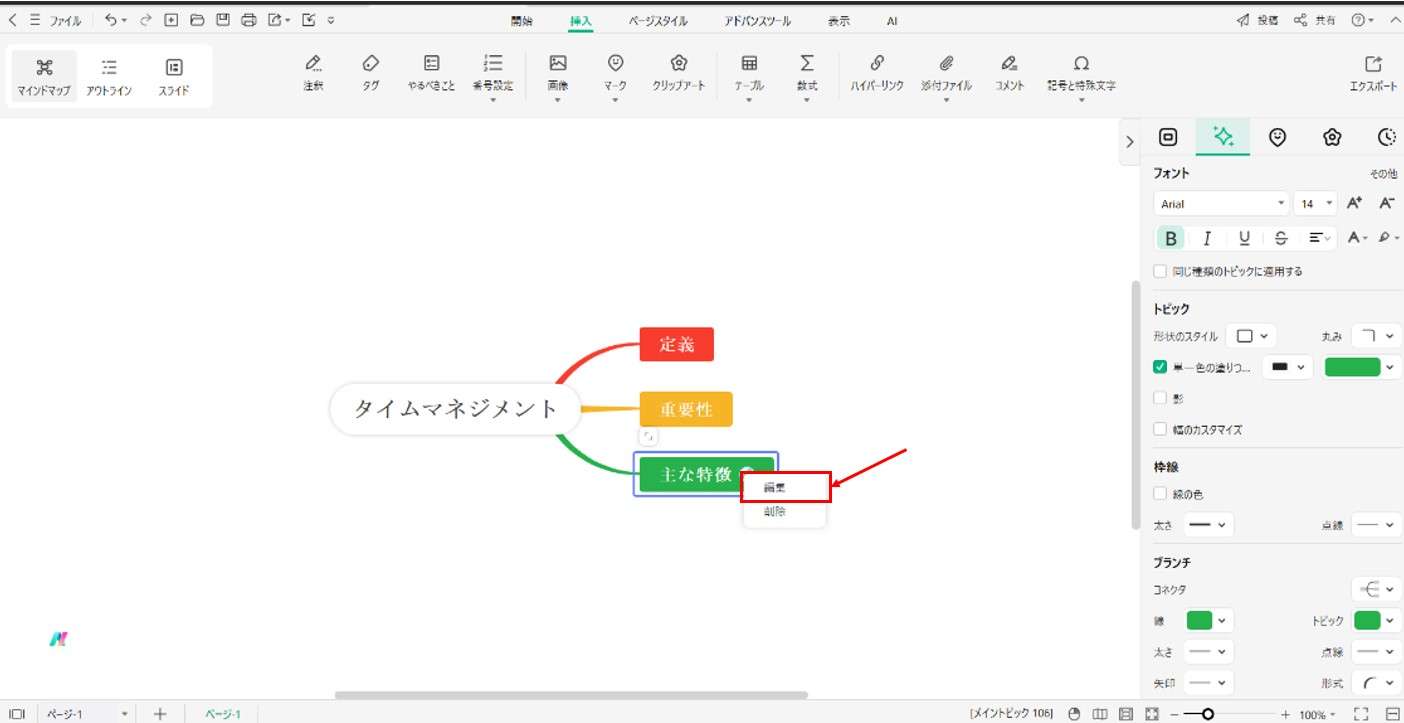Viewport: 1404px width, 723px height.
Task: Insert a 数式 formula
Action: point(807,76)
